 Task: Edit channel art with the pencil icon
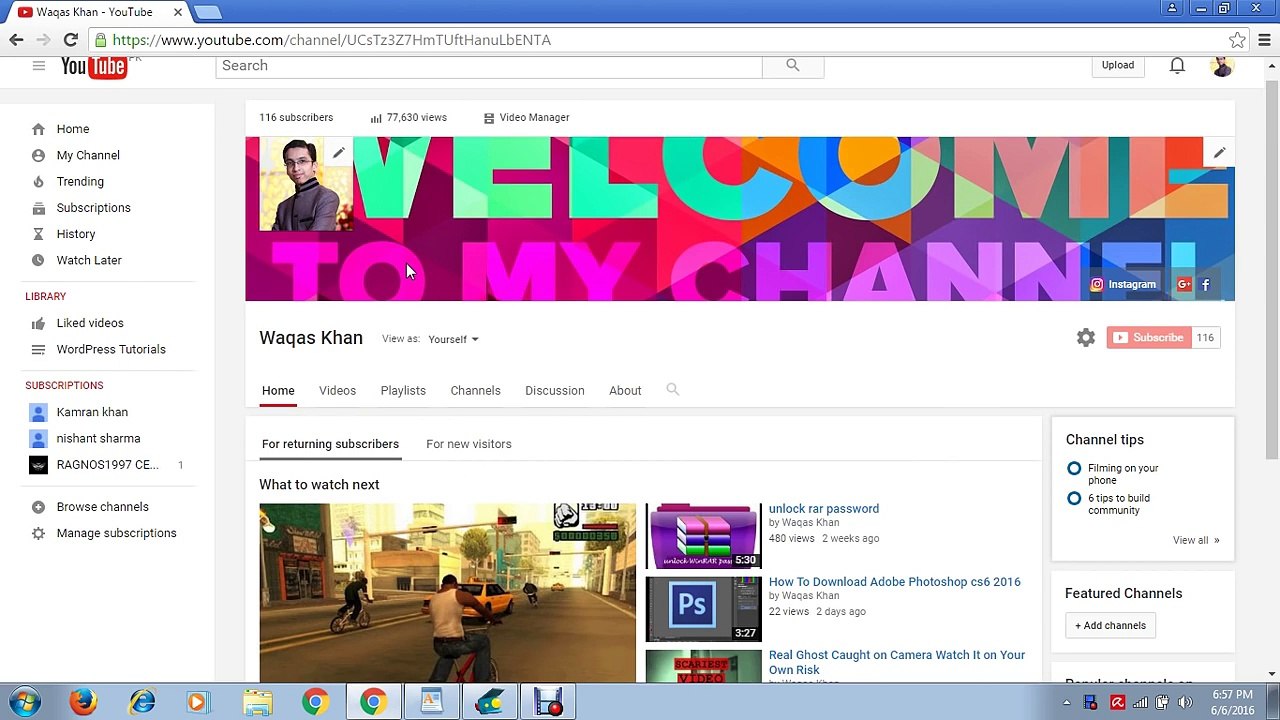[x=1219, y=153]
